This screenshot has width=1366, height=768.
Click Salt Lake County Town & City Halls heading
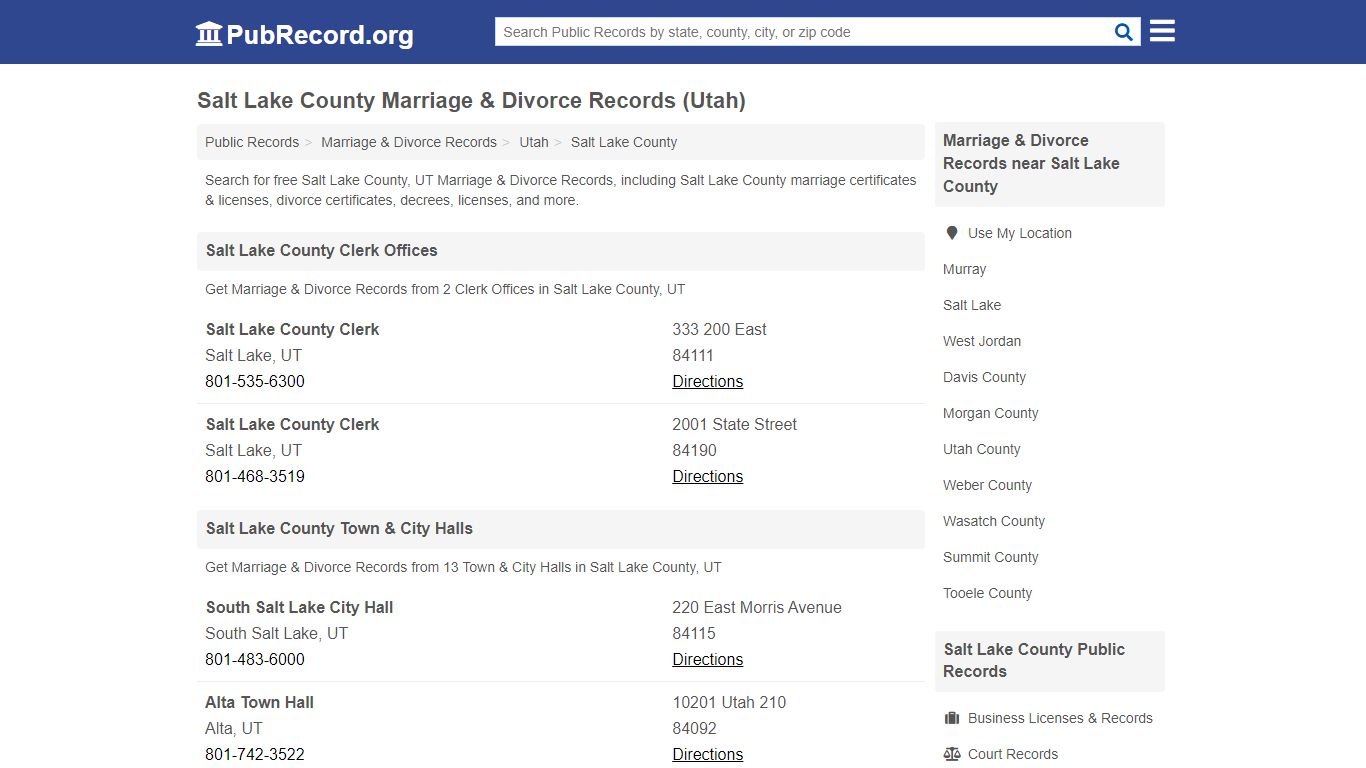(x=340, y=528)
